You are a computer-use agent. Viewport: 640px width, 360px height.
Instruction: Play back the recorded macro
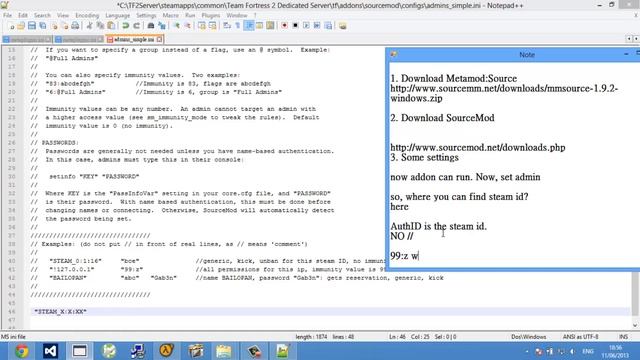pos(306,26)
